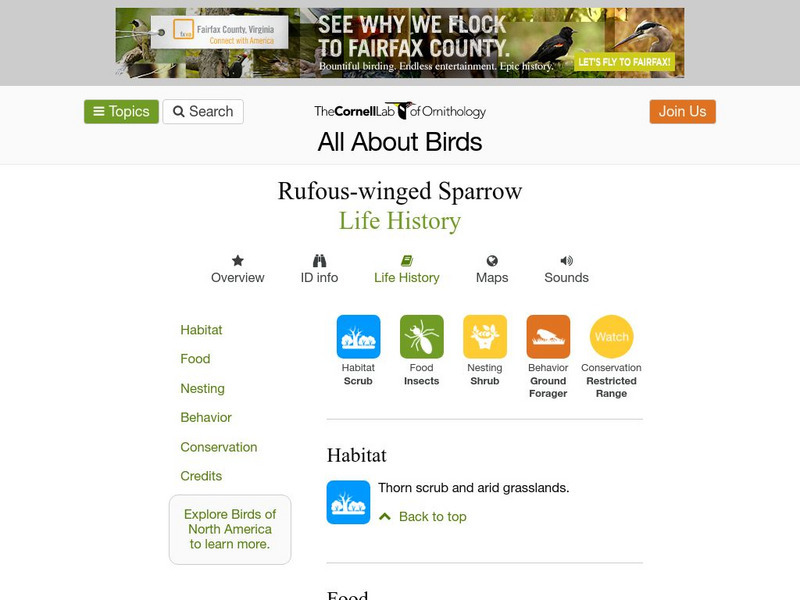Select the yellow Nesting Shrub icon
Screen dimensions: 800x600
coord(485,337)
